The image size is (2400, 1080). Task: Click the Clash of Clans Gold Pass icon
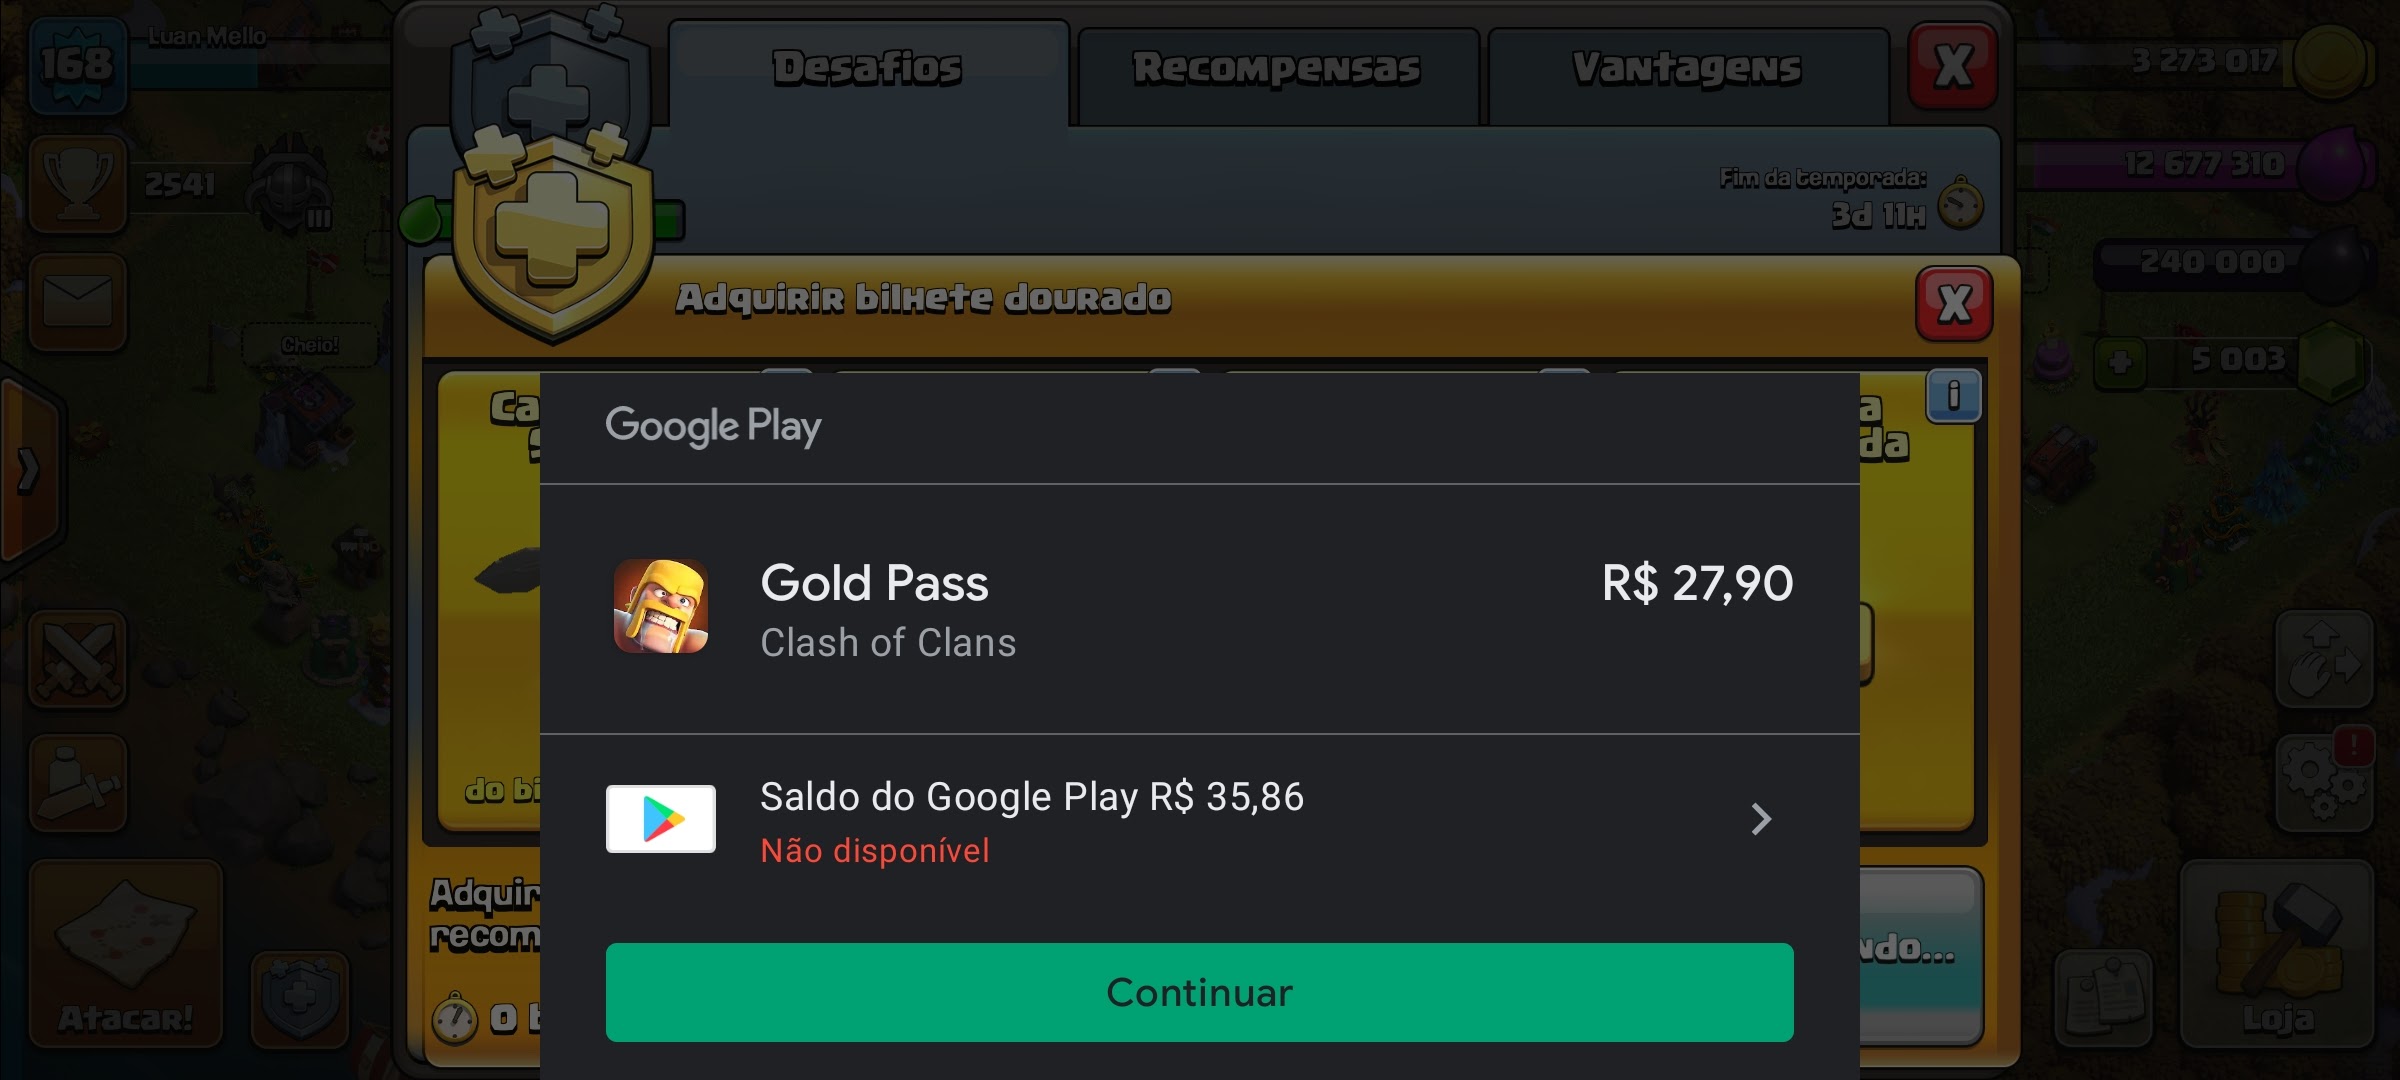[661, 607]
